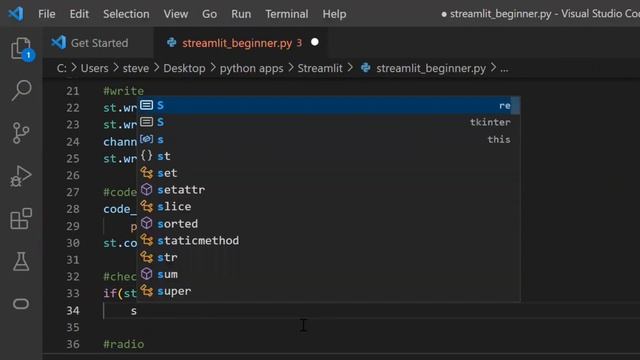
Task: Click the class icon beside staticmethod
Action: (x=147, y=240)
